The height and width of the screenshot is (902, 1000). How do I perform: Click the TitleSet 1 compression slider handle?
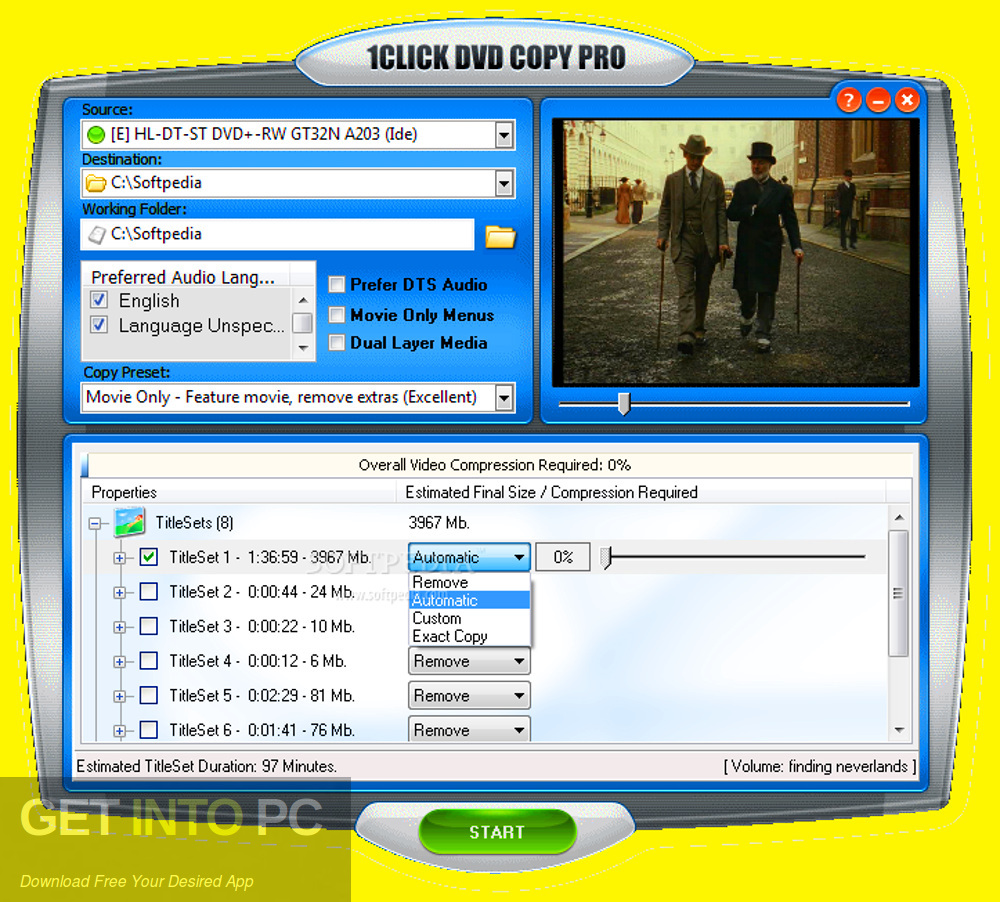(606, 557)
